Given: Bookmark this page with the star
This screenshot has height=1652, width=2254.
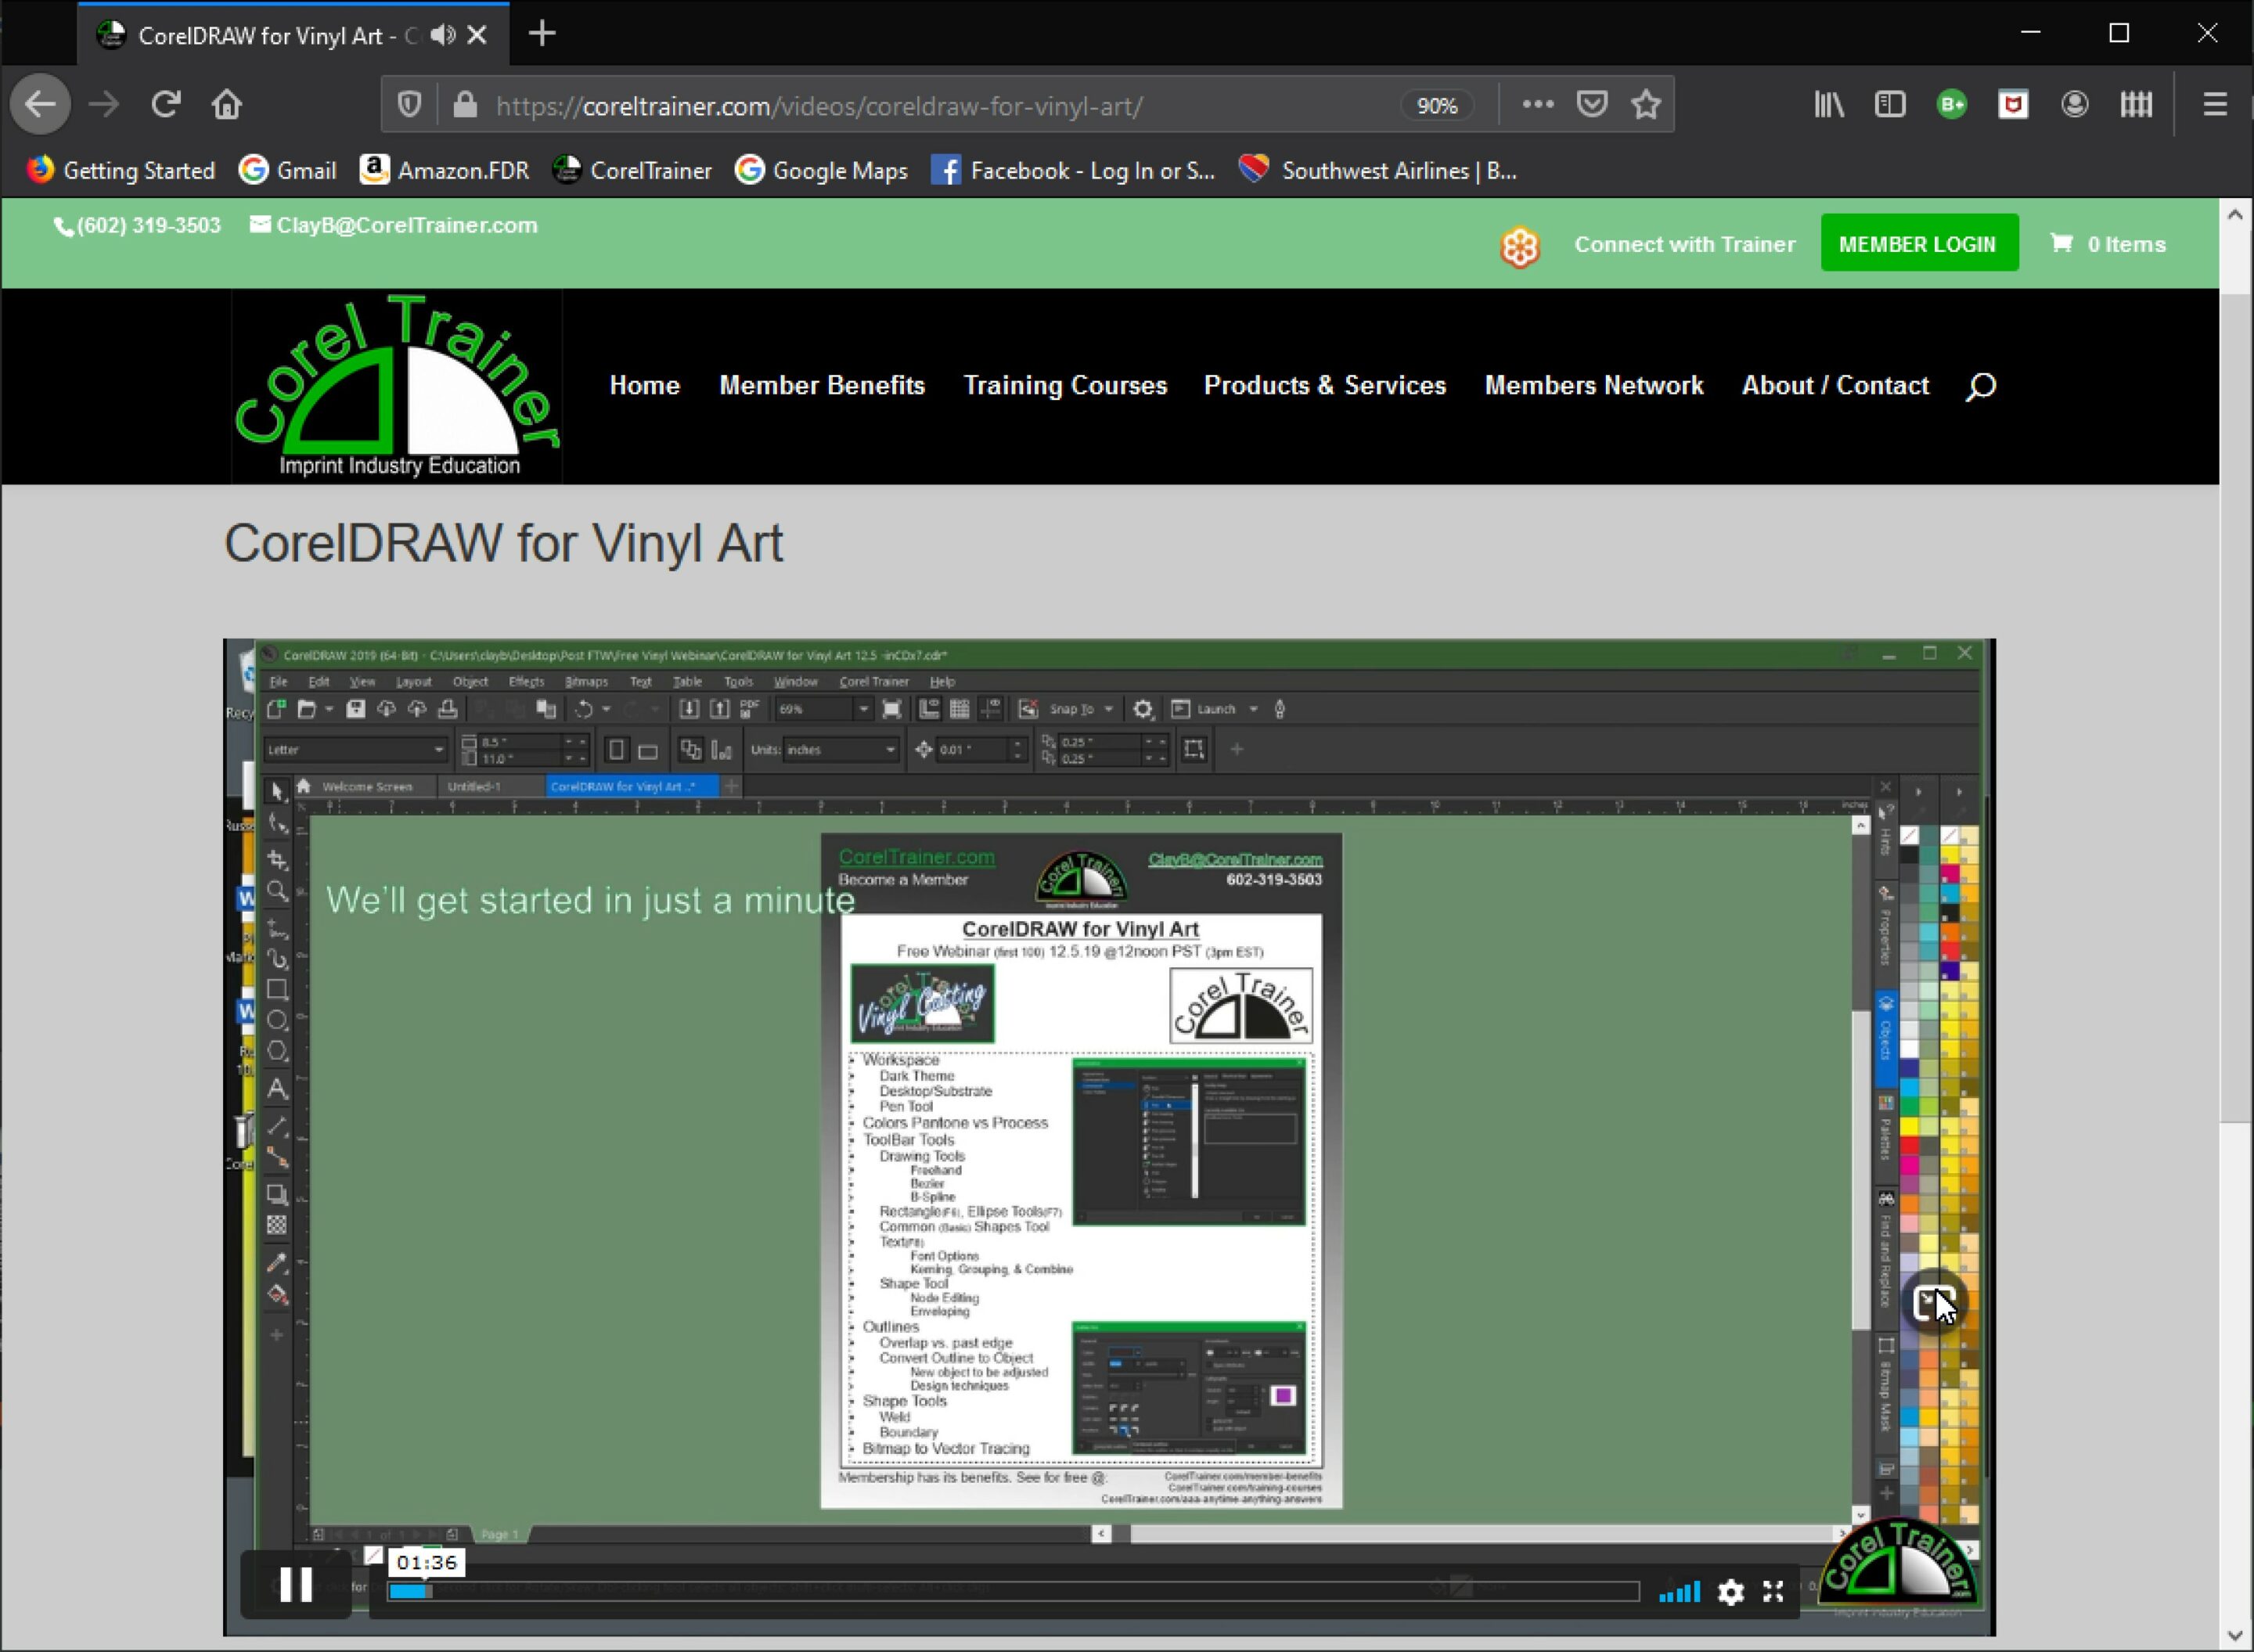Looking at the screenshot, I should point(1646,104).
